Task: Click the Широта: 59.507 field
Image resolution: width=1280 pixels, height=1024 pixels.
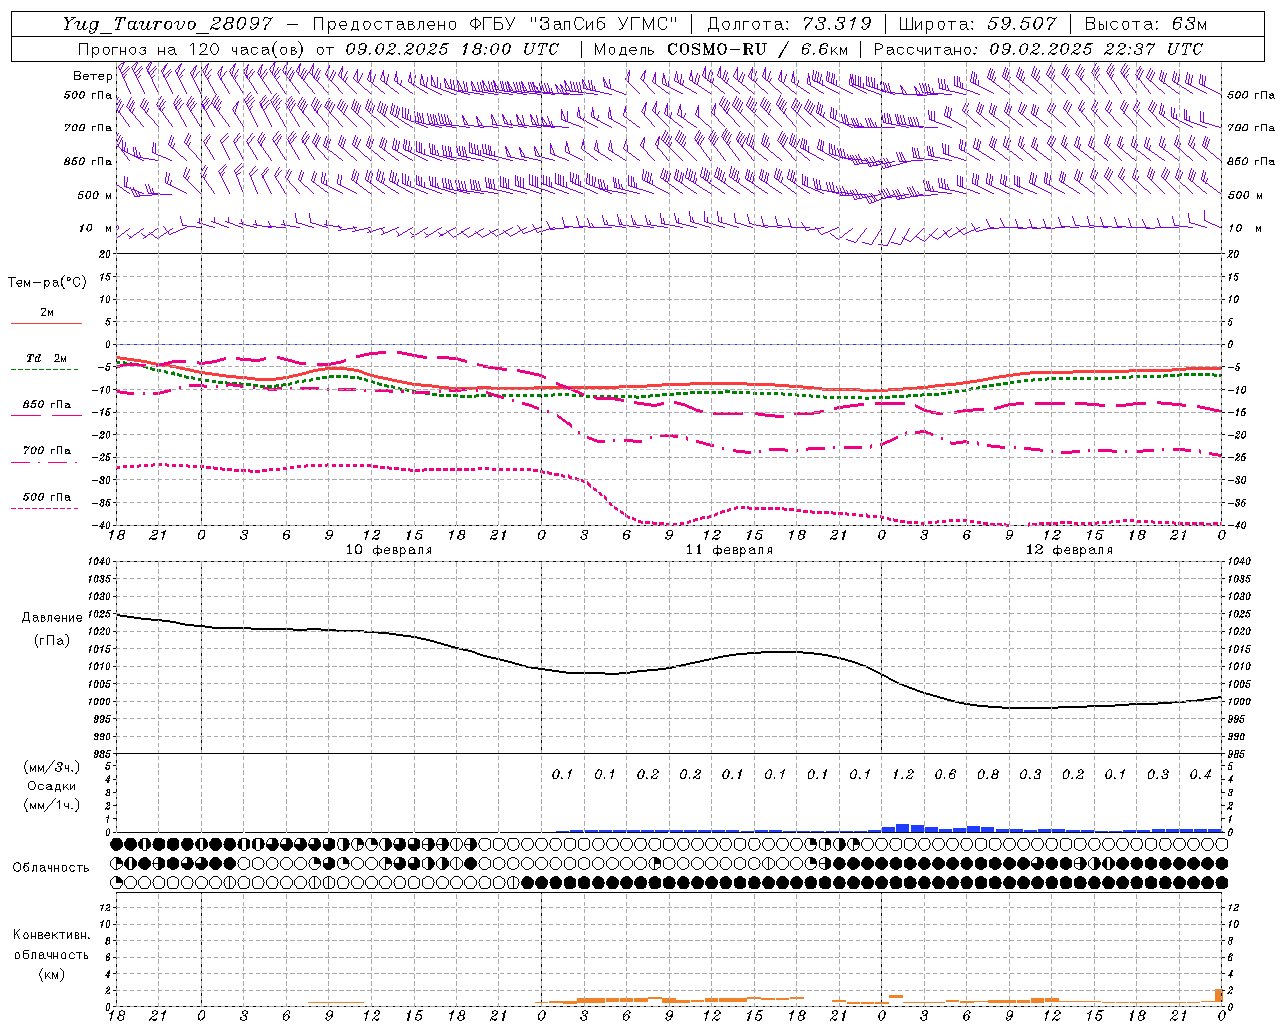Action: click(977, 24)
